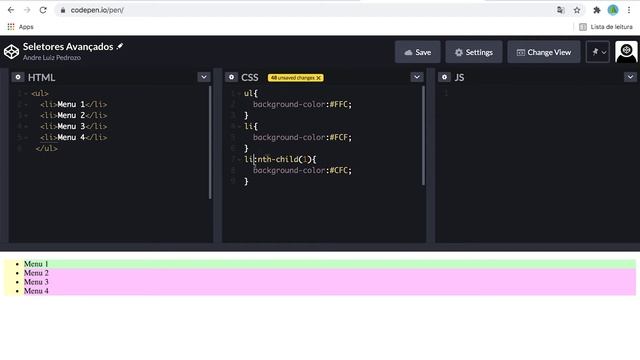Click inside the empty JS editor line 1
This screenshot has width=640, height=360.
539,93
